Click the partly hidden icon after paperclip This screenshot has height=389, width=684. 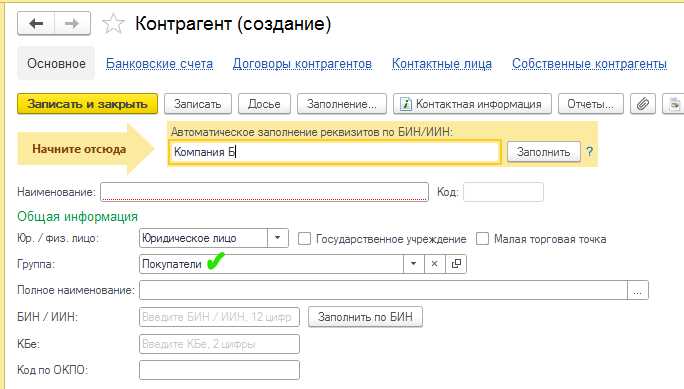point(674,104)
